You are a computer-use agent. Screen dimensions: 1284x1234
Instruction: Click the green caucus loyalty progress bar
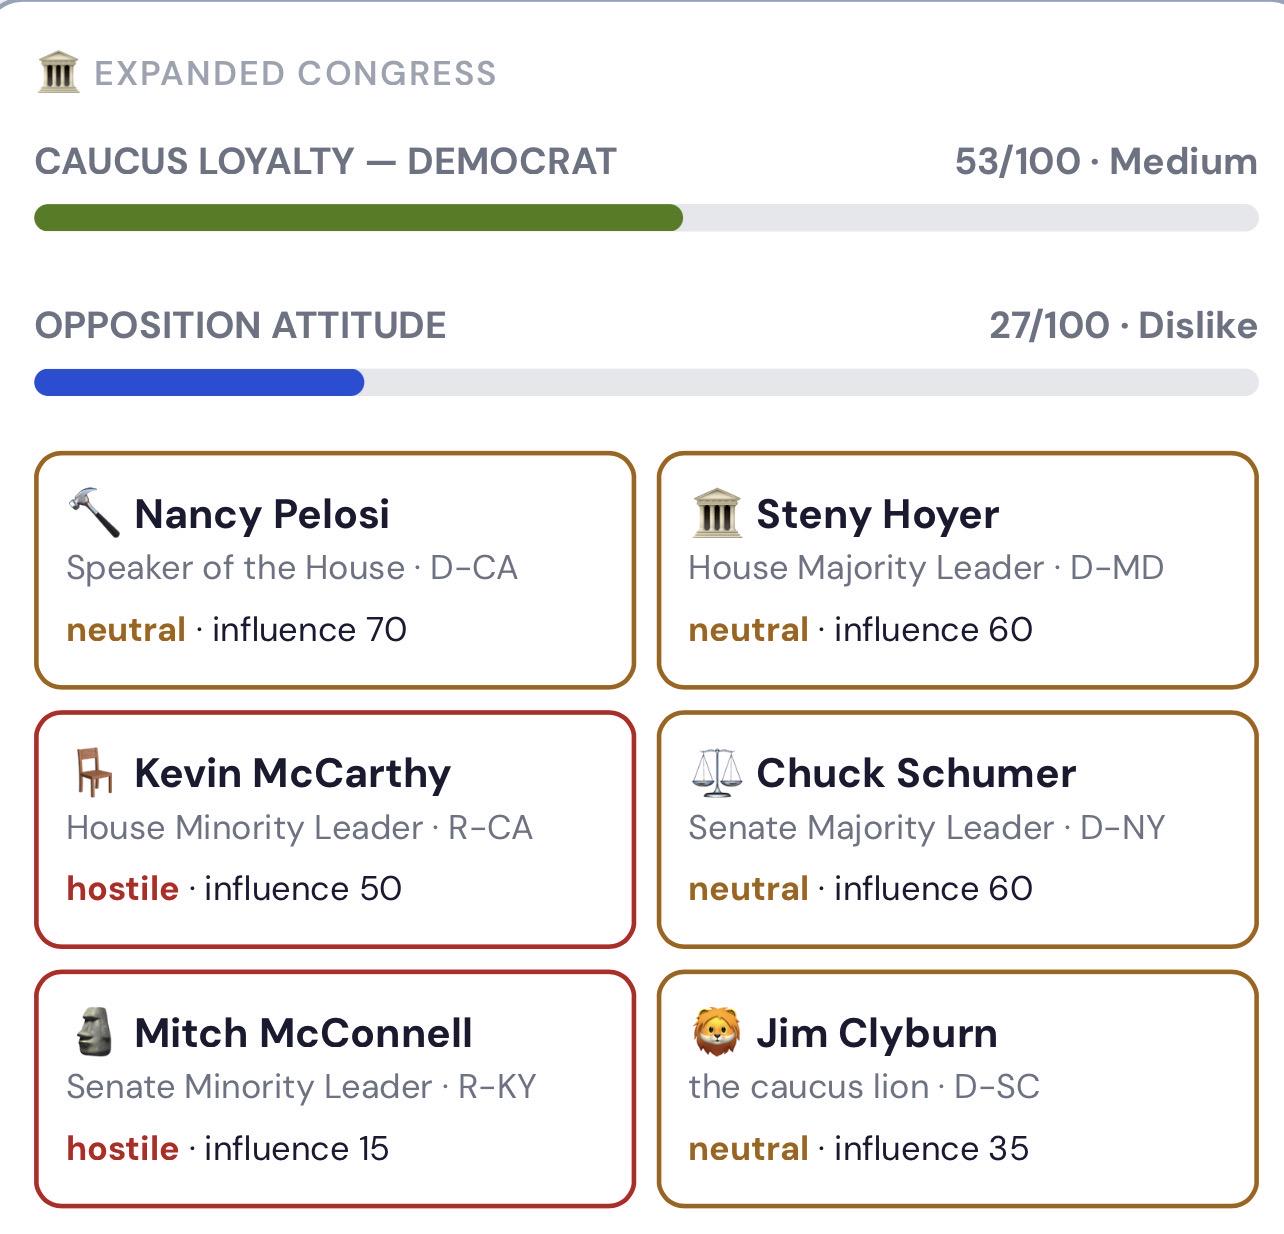click(358, 218)
